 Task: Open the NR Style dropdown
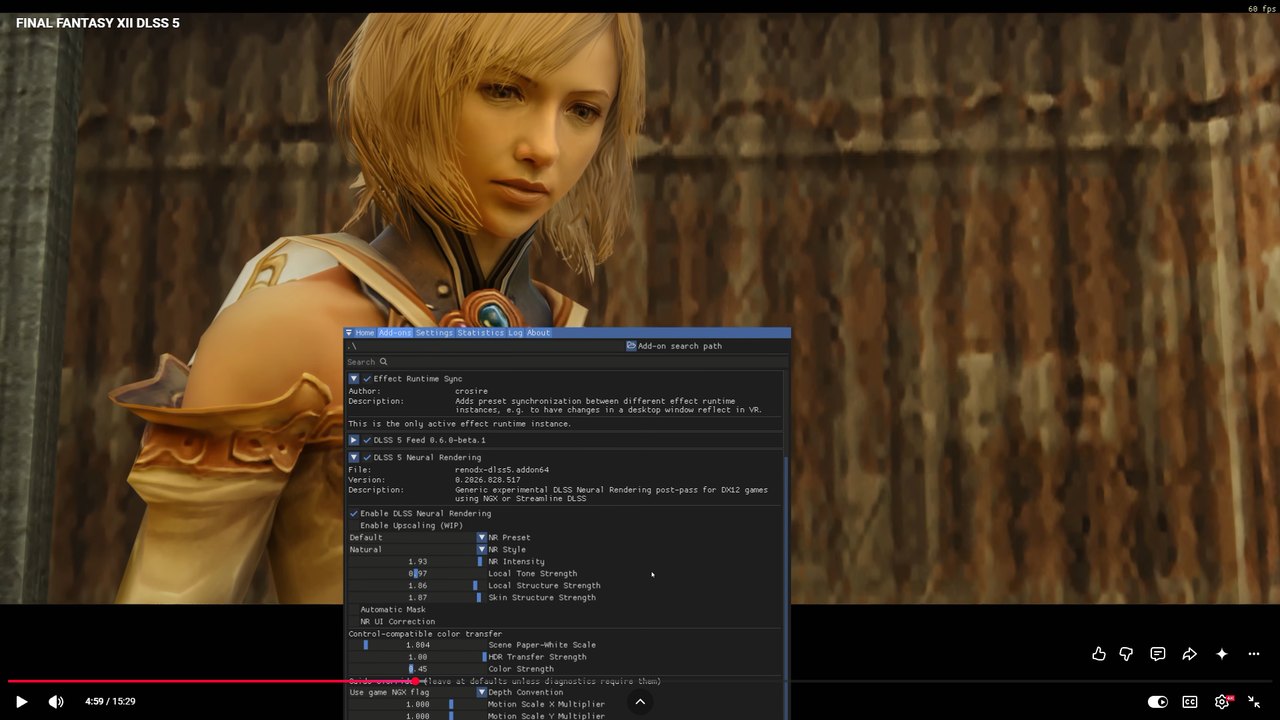point(417,550)
